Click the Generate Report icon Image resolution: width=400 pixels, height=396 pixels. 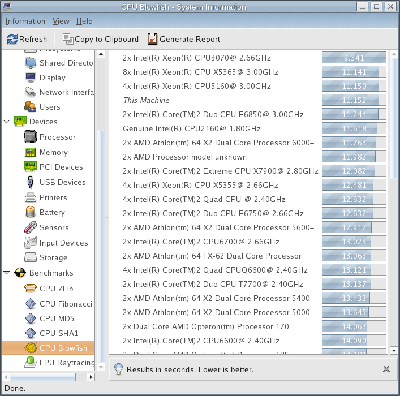coord(152,39)
